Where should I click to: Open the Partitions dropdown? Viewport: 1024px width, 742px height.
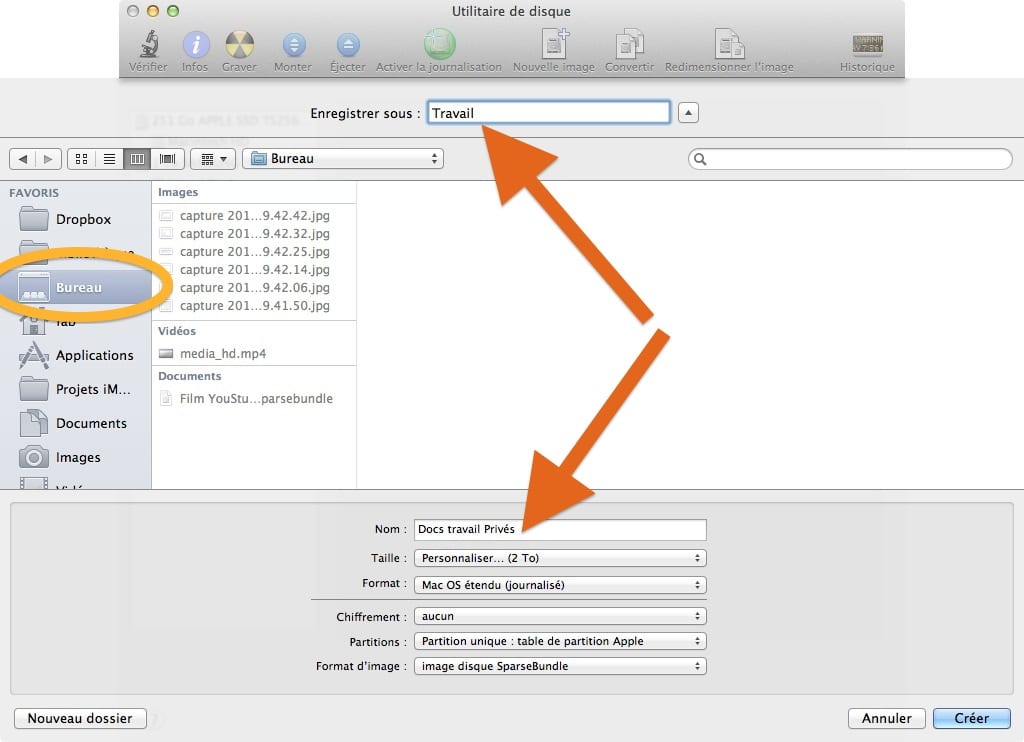[x=560, y=641]
